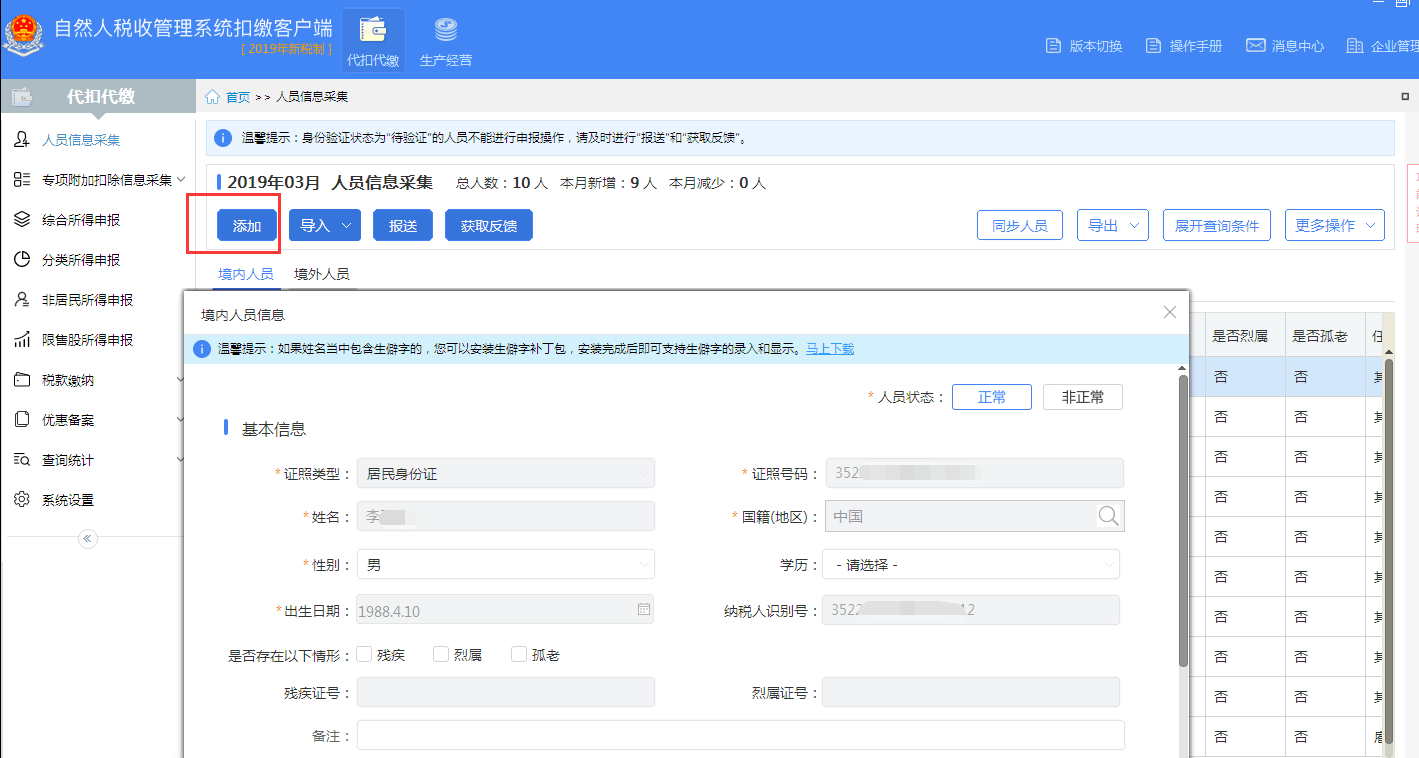Open the 更多操作 dropdown
This screenshot has width=1419, height=758.
click(x=1334, y=226)
